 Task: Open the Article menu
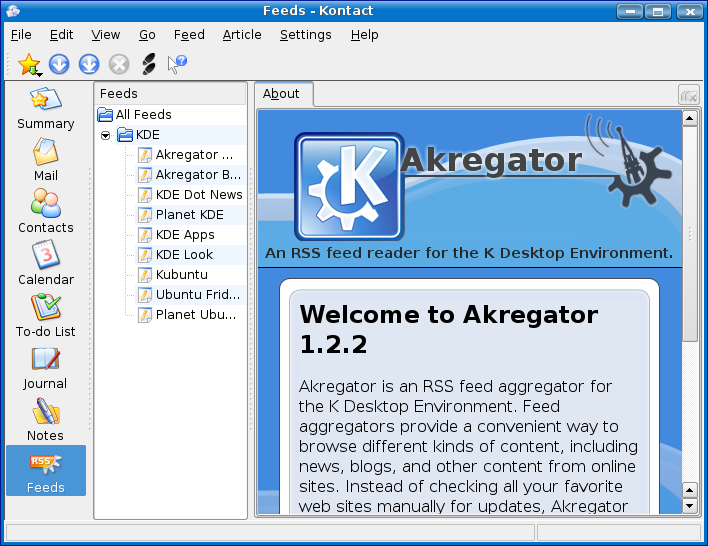(242, 34)
